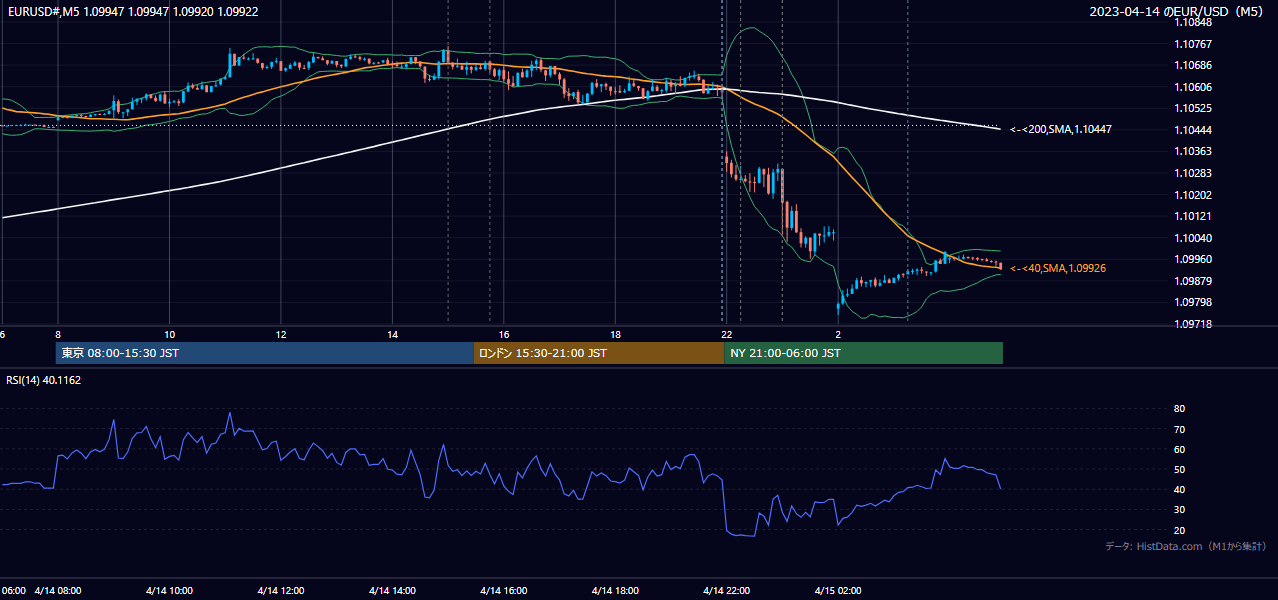Screen dimensions: 1278x600
Task: Click the 4/14 18:00 bottom time label
Action: coord(616,590)
